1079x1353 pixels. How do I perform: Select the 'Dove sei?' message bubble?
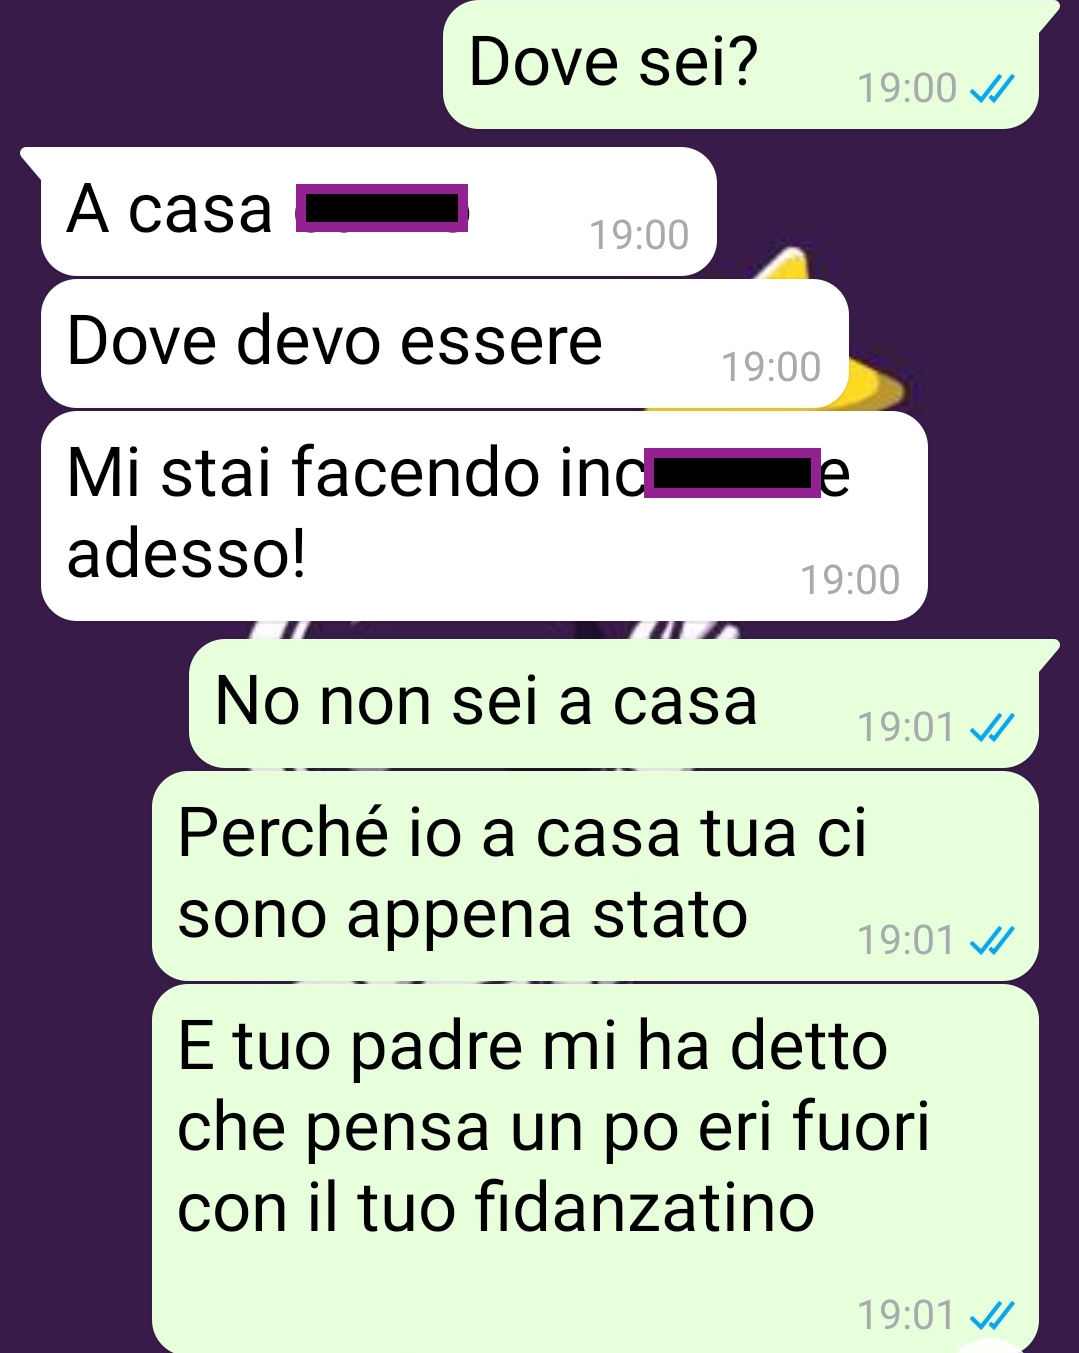[x=741, y=65]
